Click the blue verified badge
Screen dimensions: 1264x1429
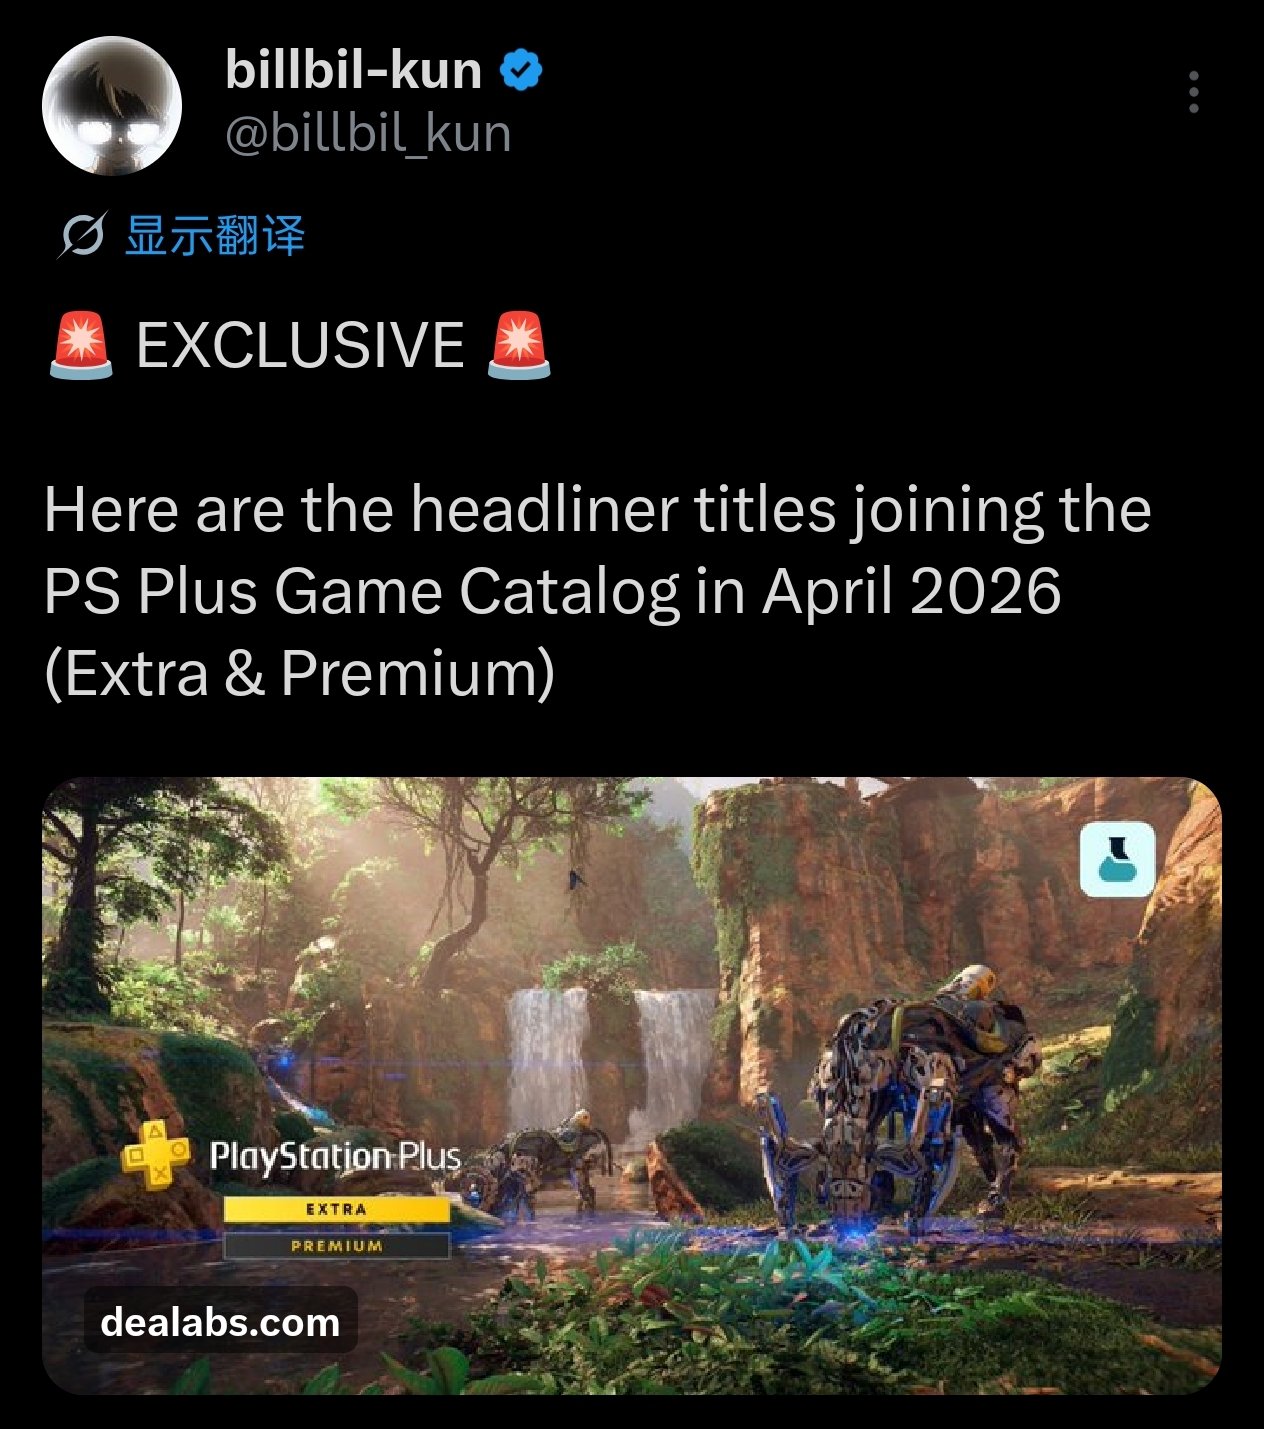521,70
